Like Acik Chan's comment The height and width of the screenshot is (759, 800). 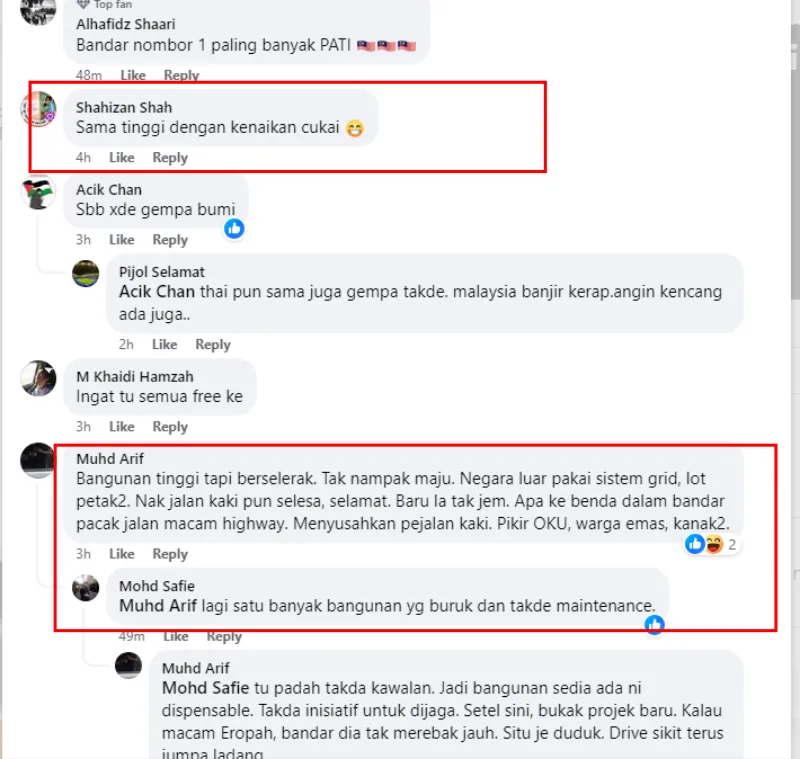[122, 239]
